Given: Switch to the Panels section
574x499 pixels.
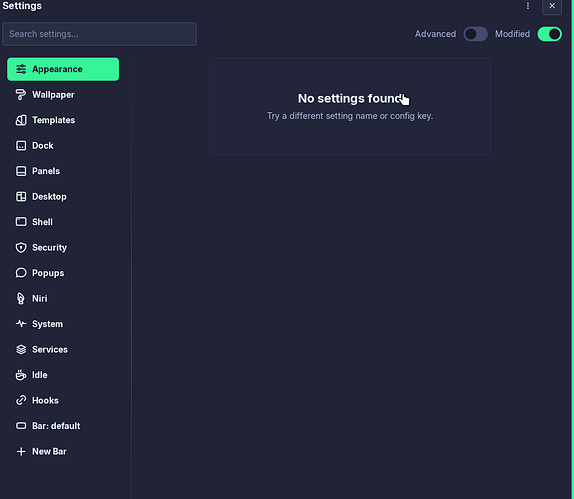Looking at the screenshot, I should [63, 171].
